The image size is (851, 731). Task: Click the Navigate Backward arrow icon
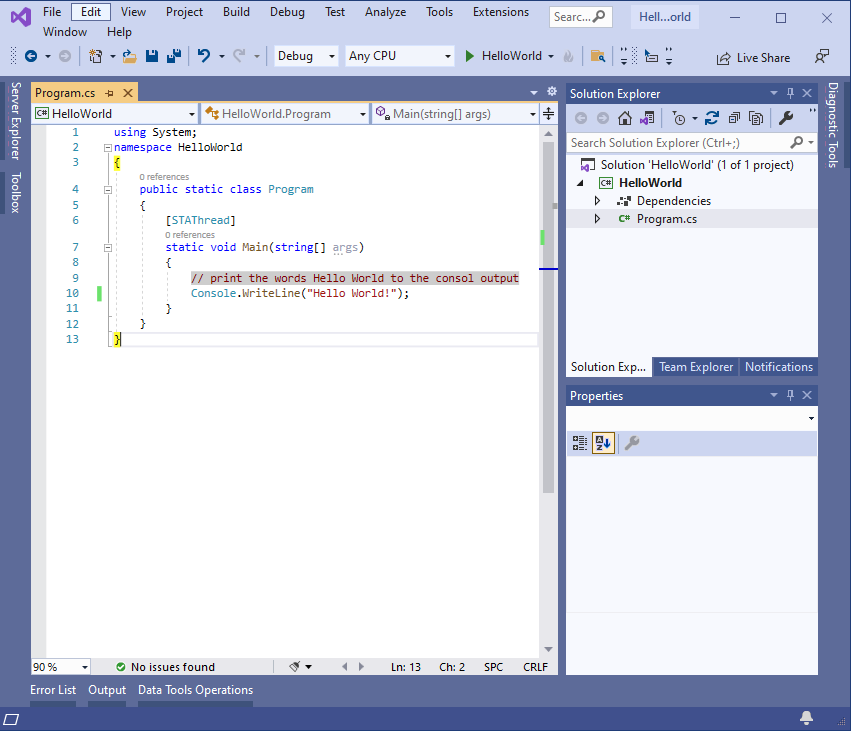click(31, 56)
